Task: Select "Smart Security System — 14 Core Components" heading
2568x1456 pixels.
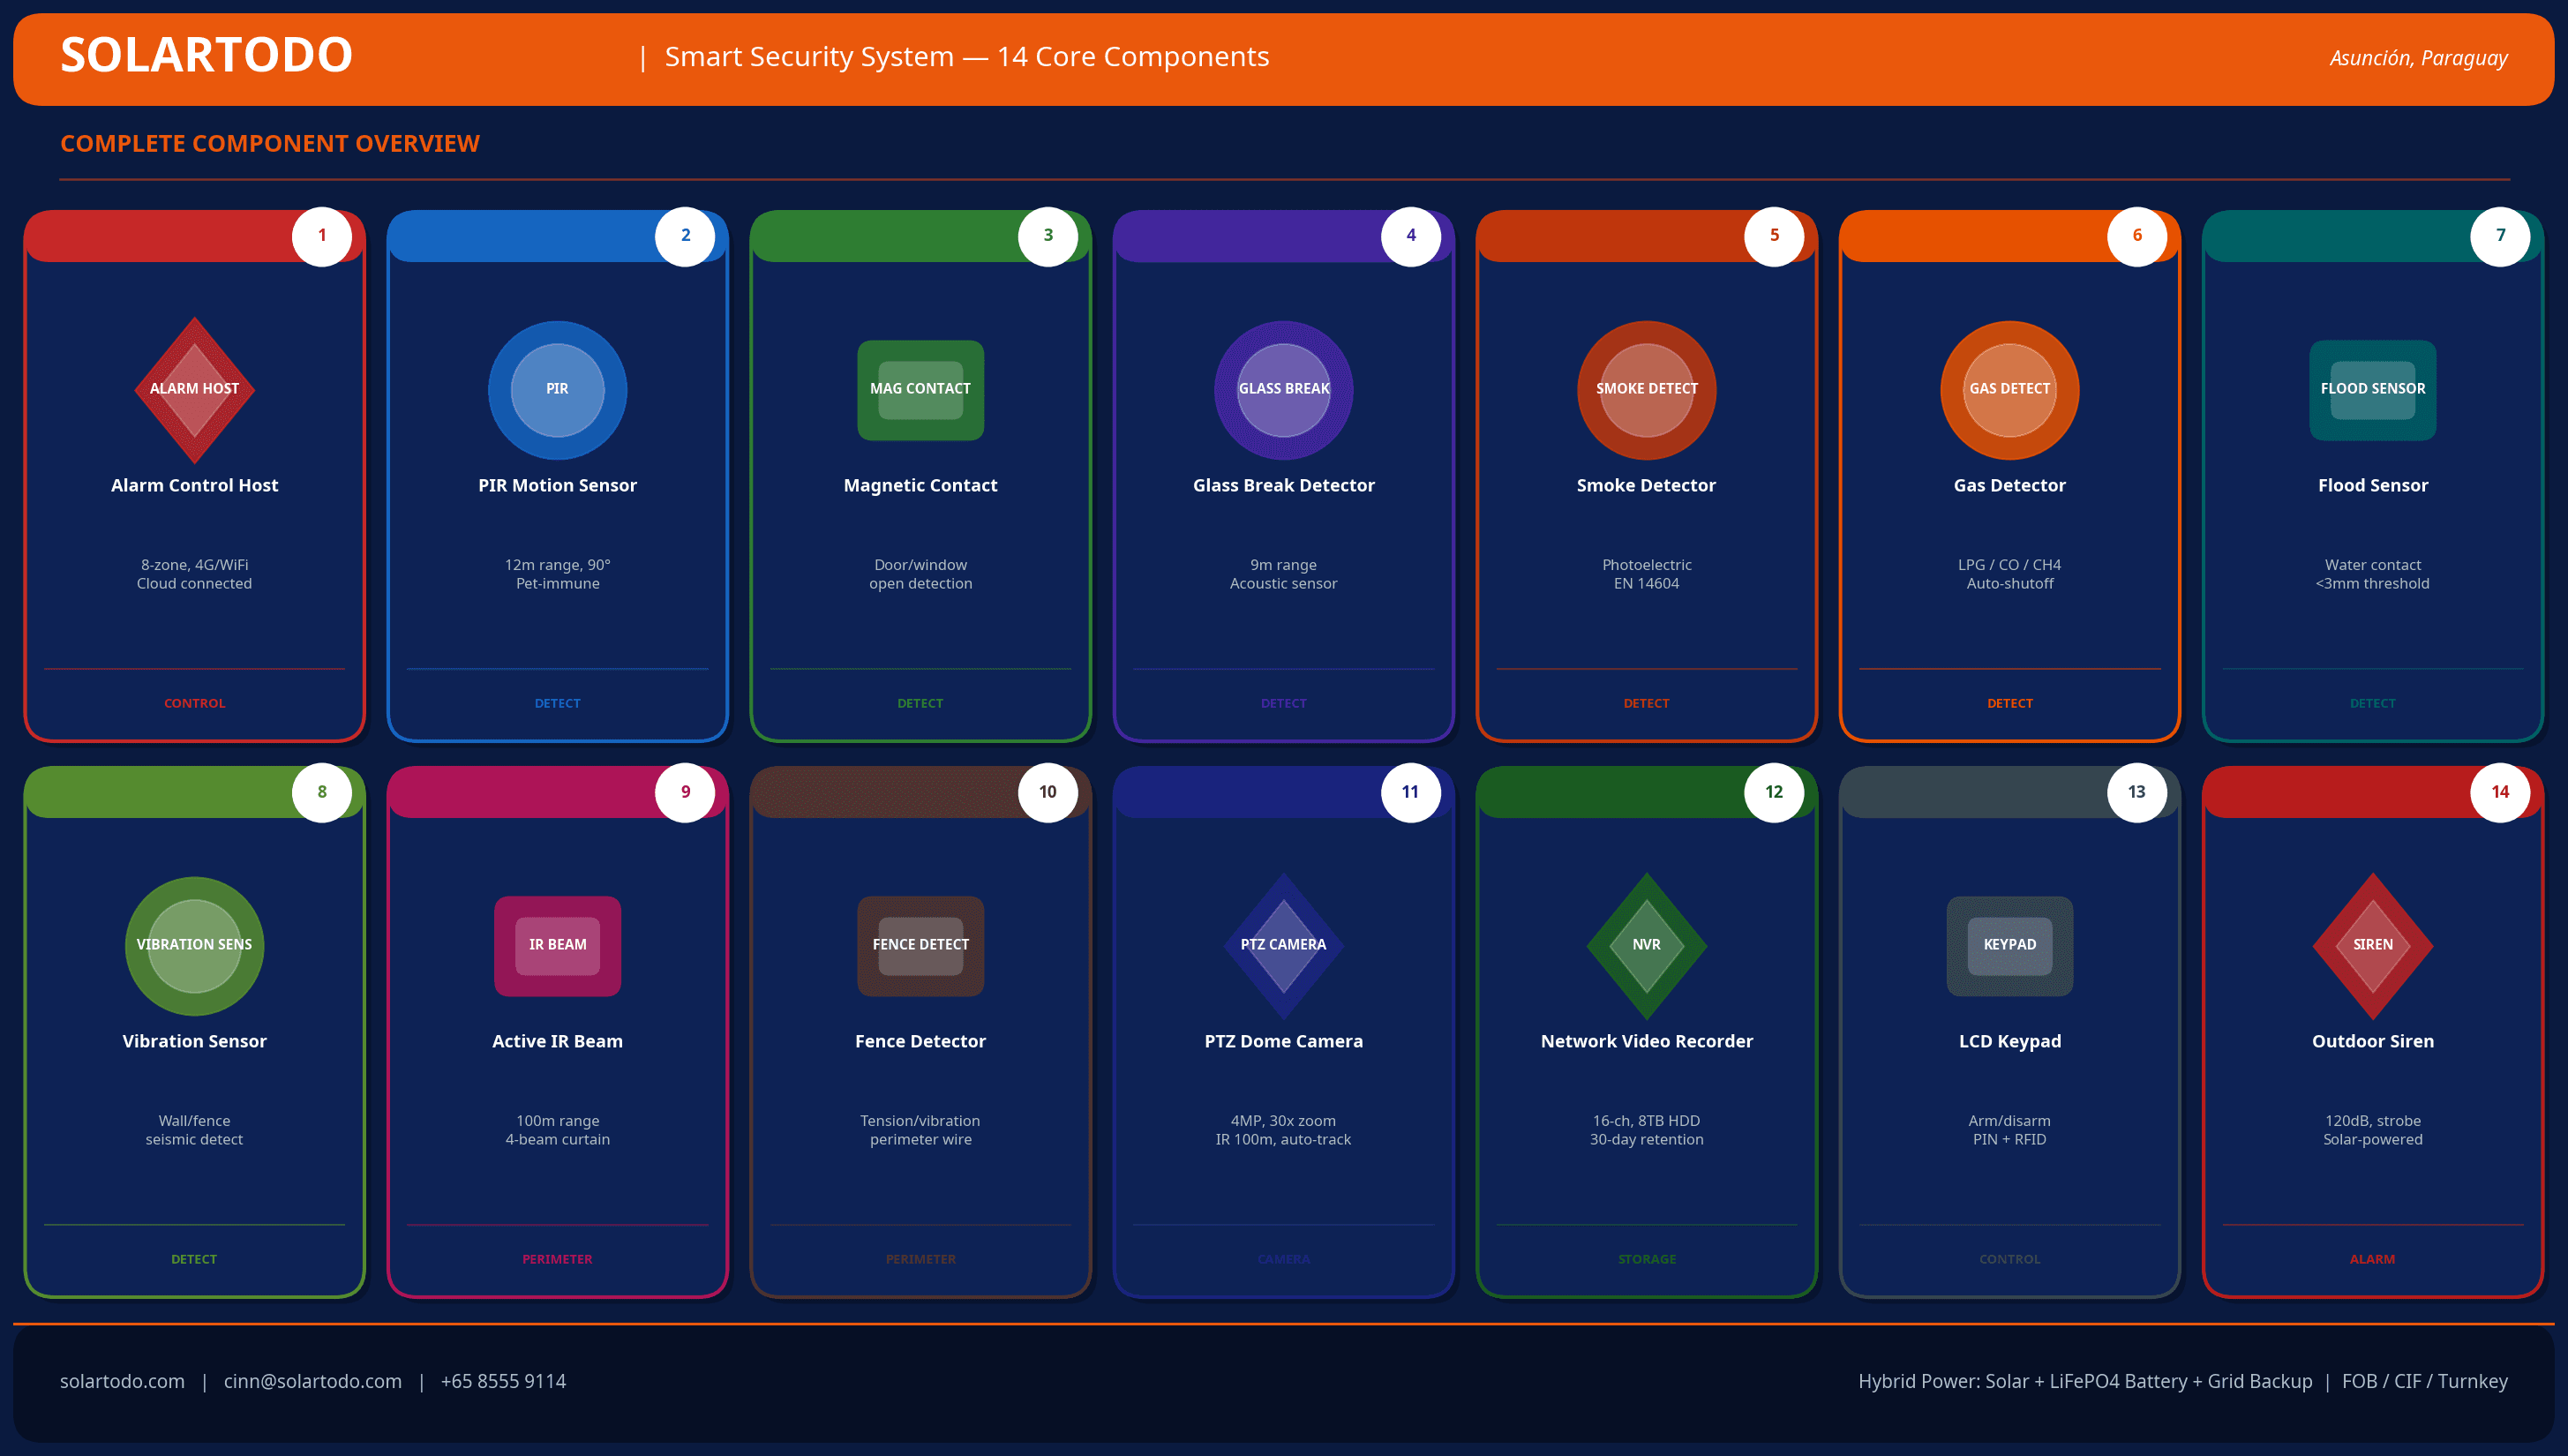Action: [966, 57]
